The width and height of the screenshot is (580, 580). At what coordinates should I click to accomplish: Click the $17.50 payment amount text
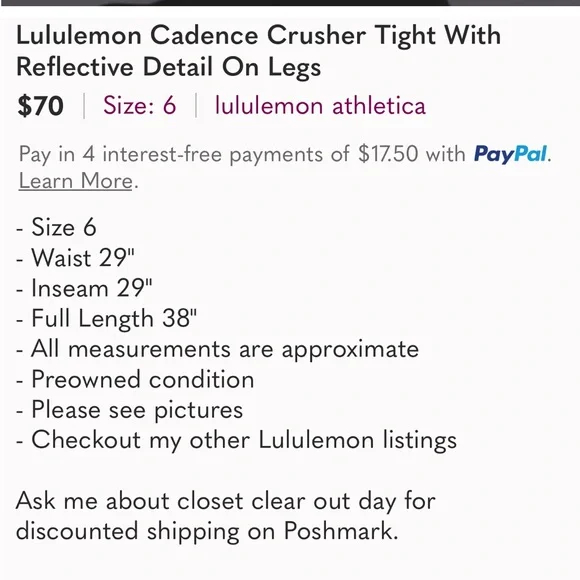pyautogui.click(x=388, y=154)
